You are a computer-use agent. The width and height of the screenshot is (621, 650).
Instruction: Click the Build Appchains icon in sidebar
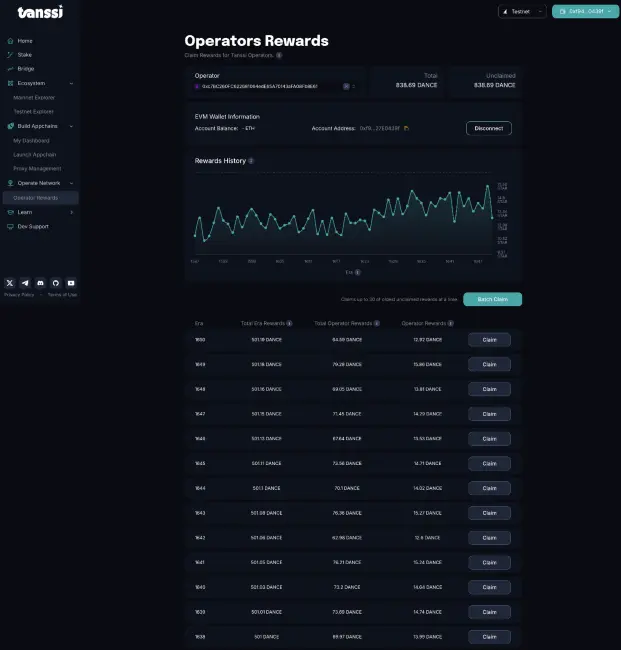[x=10, y=126]
